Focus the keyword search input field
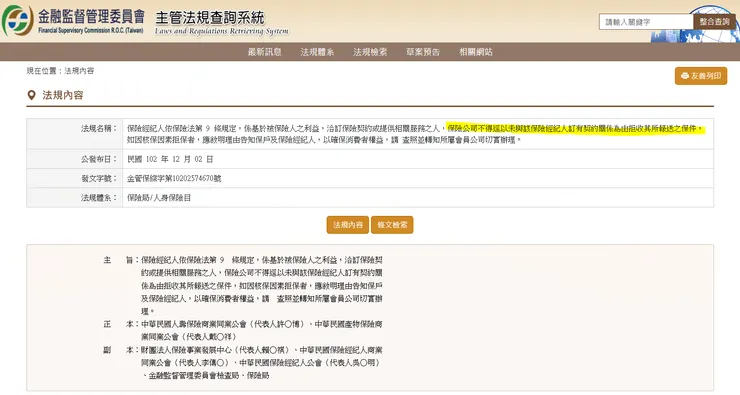 click(x=646, y=22)
